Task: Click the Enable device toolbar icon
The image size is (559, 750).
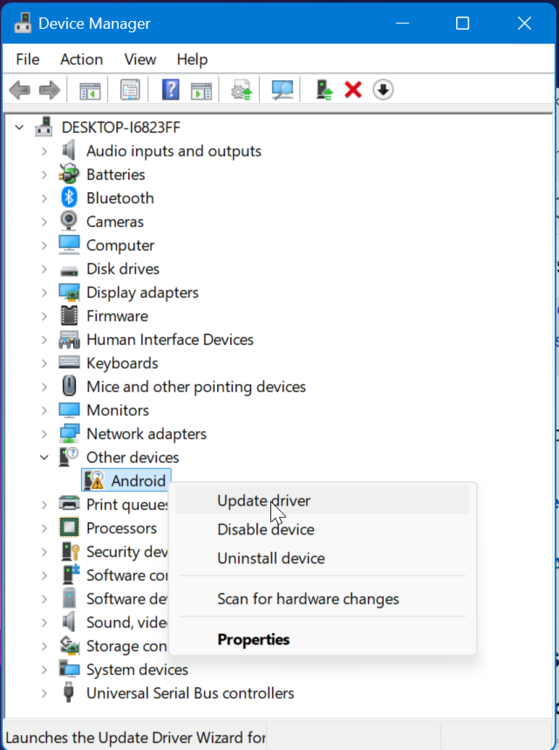Action: [324, 89]
